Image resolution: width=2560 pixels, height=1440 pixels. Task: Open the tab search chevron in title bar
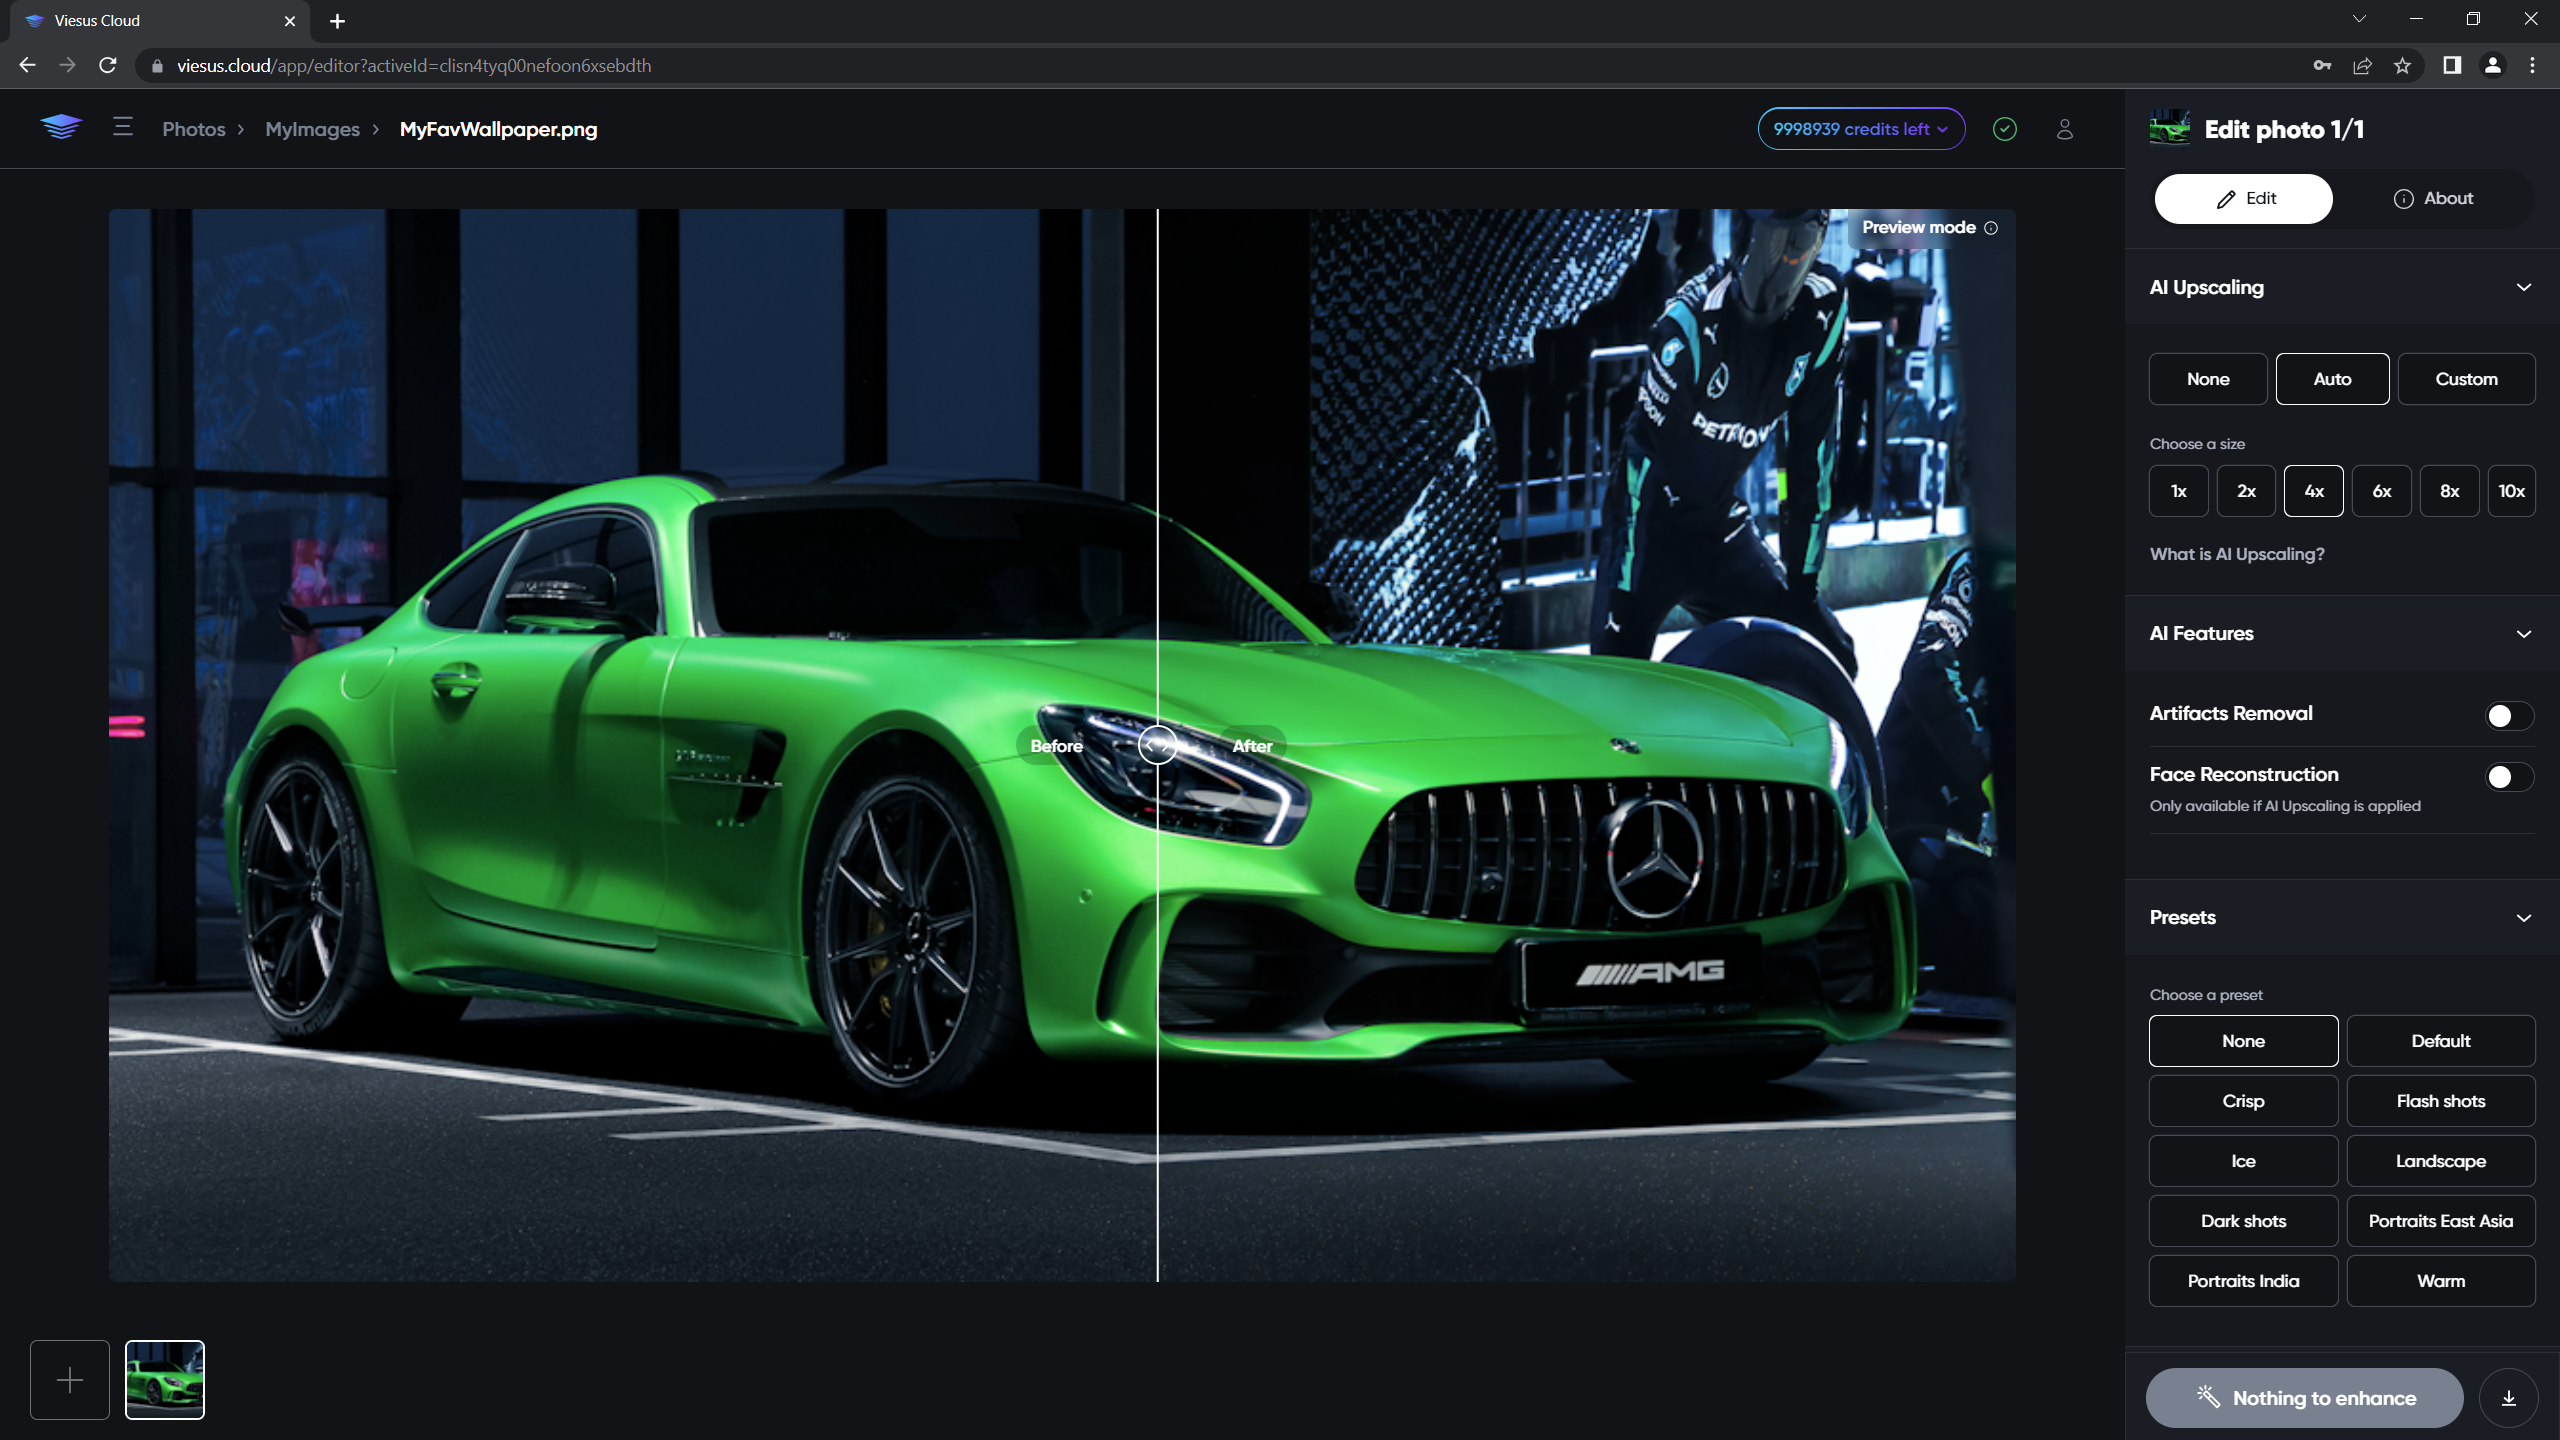(2359, 19)
